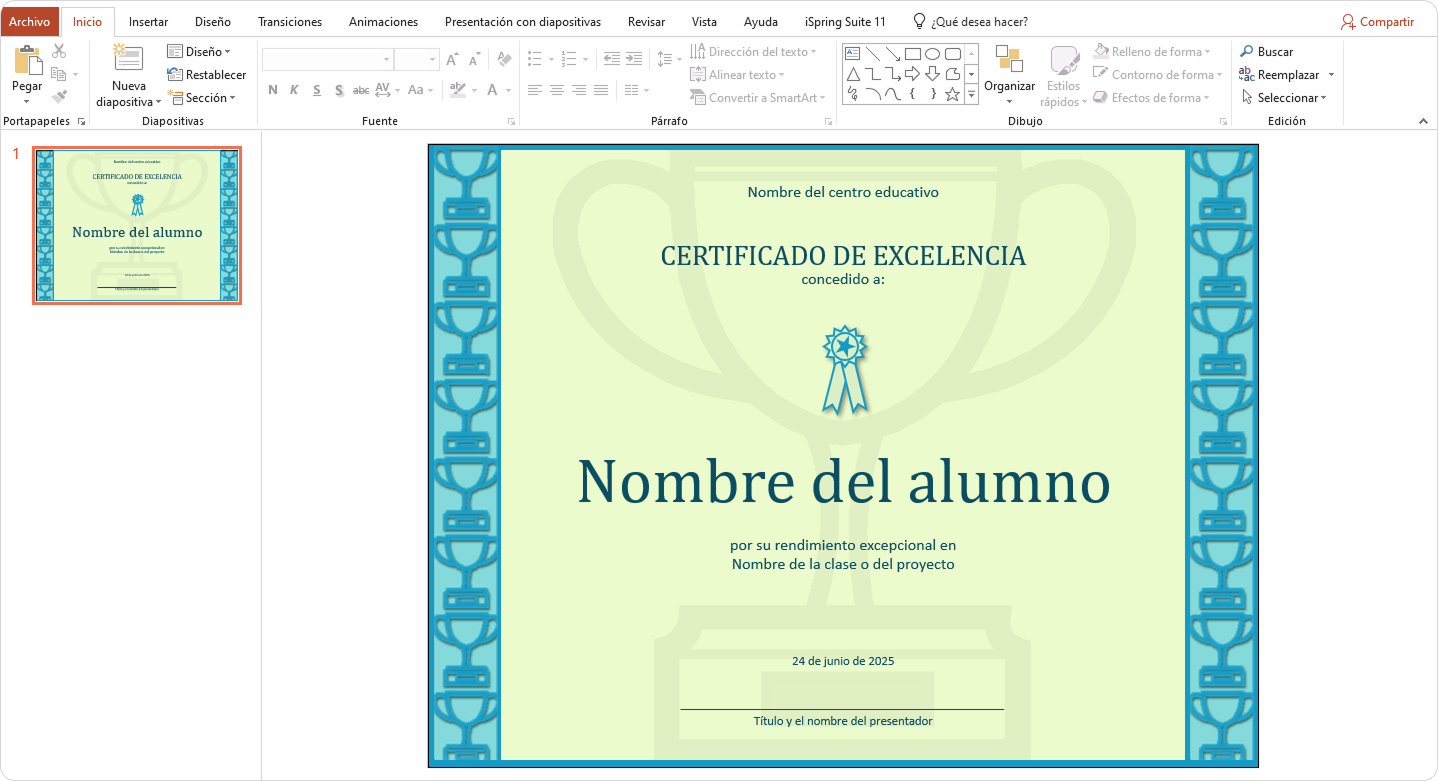The width and height of the screenshot is (1438, 781).
Task: Click the Compartir button
Action: click(1377, 22)
